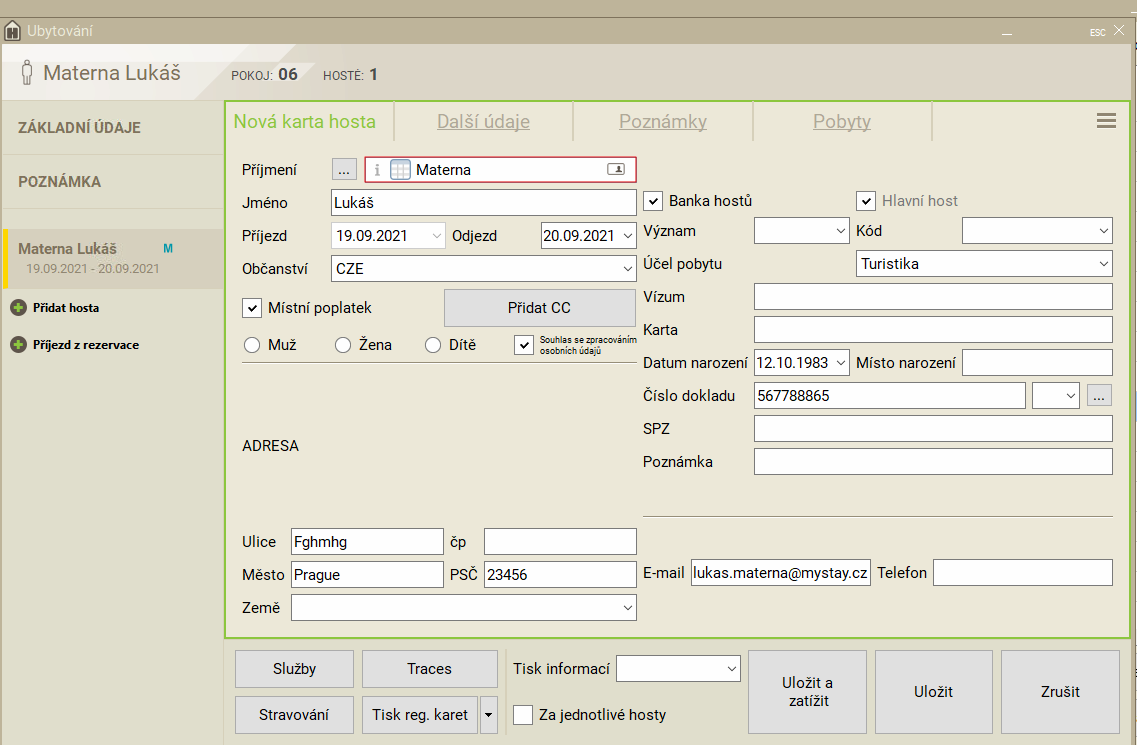Screen dimensions: 1137x745
Task: Select the Muž radio button
Action: click(x=252, y=345)
